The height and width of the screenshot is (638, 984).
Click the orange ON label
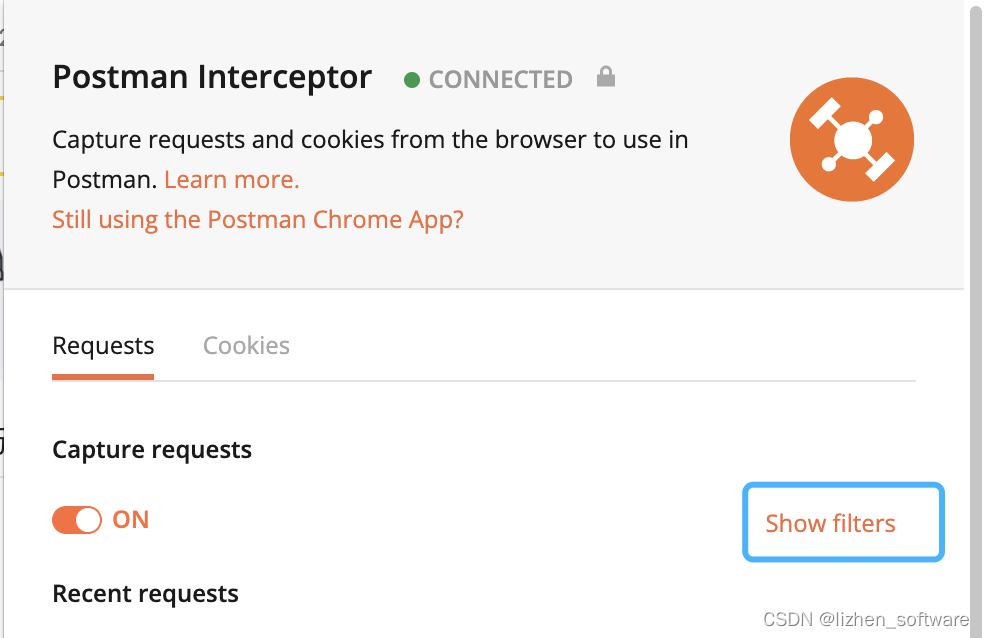pyautogui.click(x=131, y=520)
